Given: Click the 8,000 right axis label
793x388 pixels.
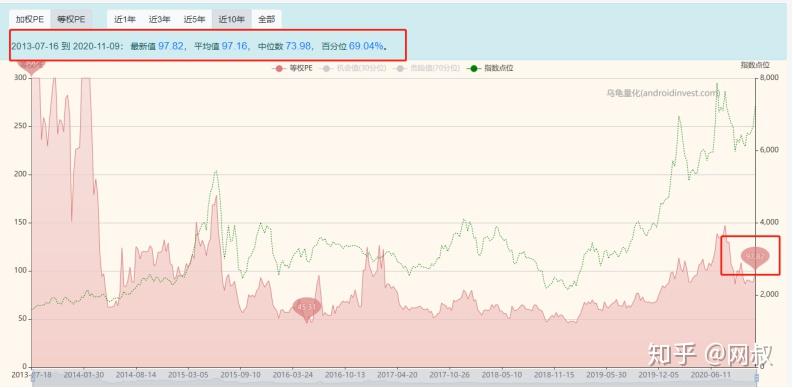Looking at the screenshot, I should pos(770,78).
